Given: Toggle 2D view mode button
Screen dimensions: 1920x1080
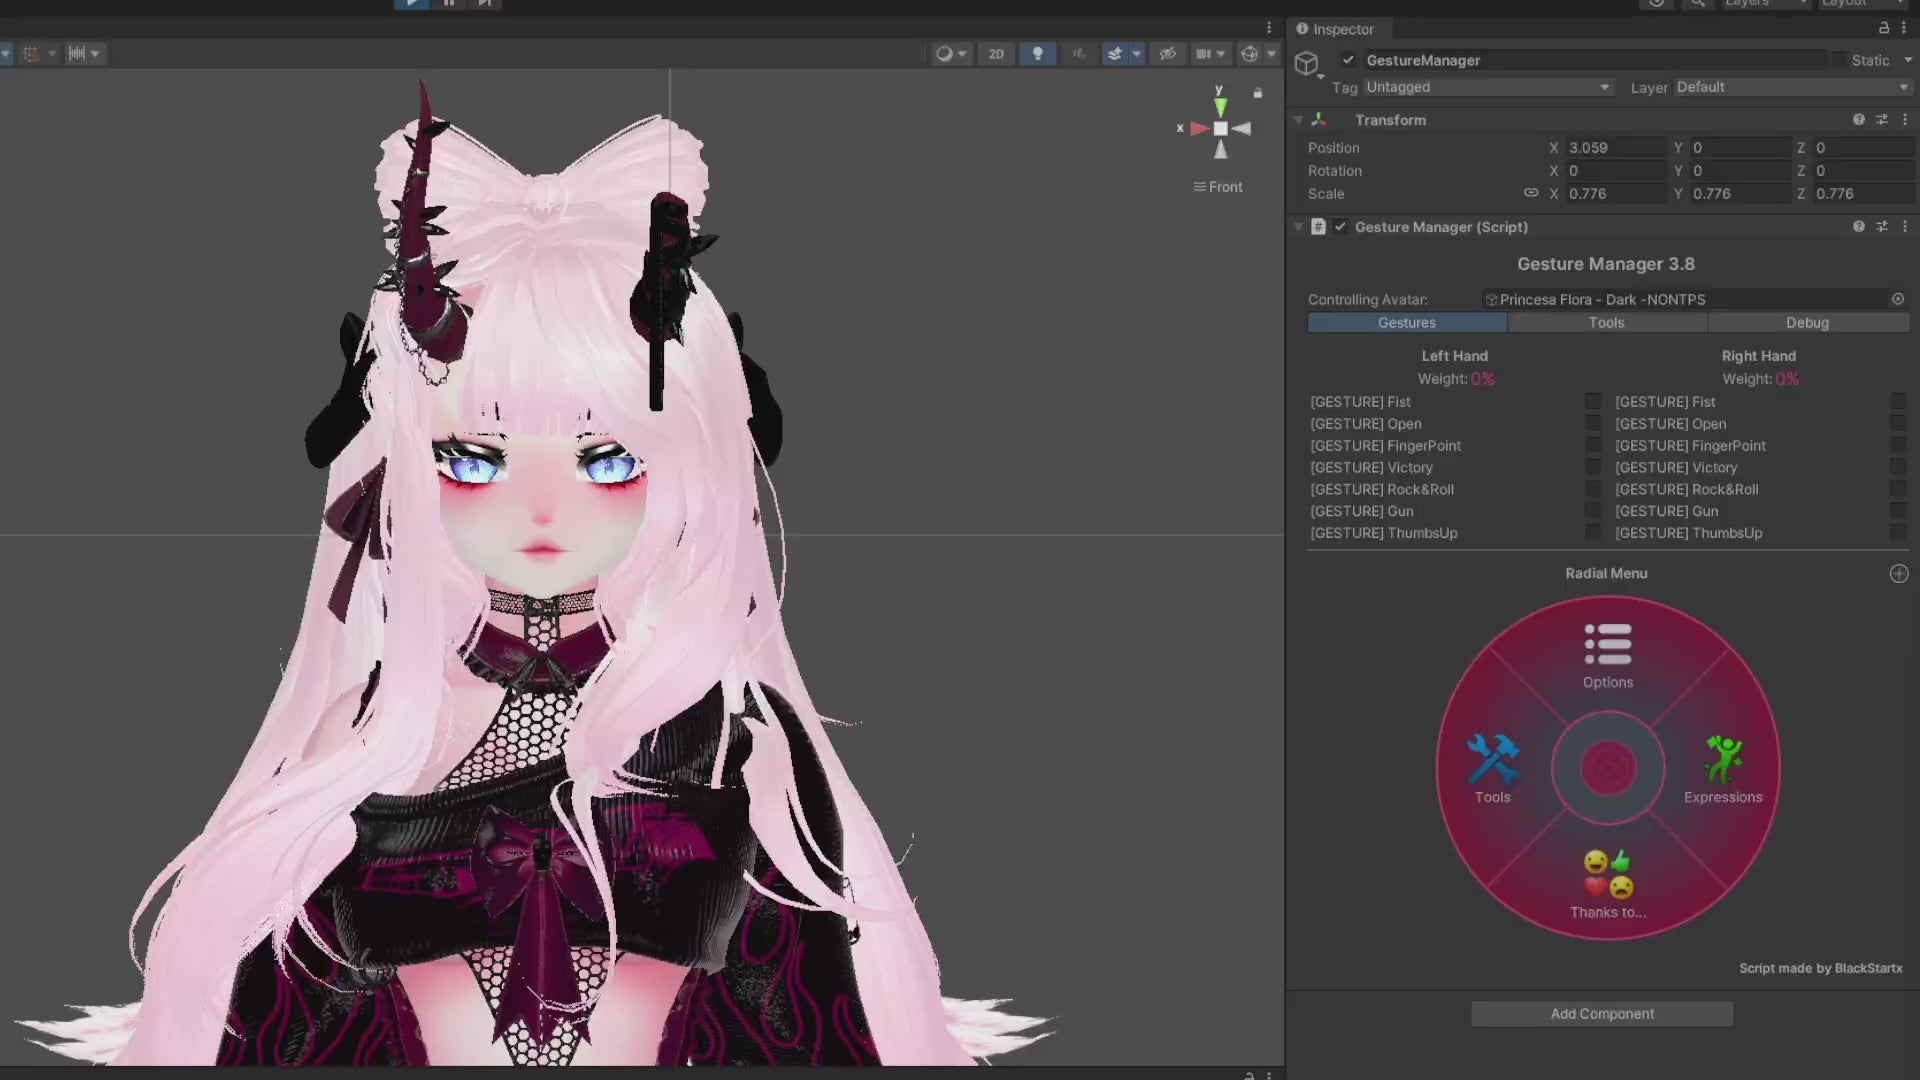Looking at the screenshot, I should click(996, 54).
